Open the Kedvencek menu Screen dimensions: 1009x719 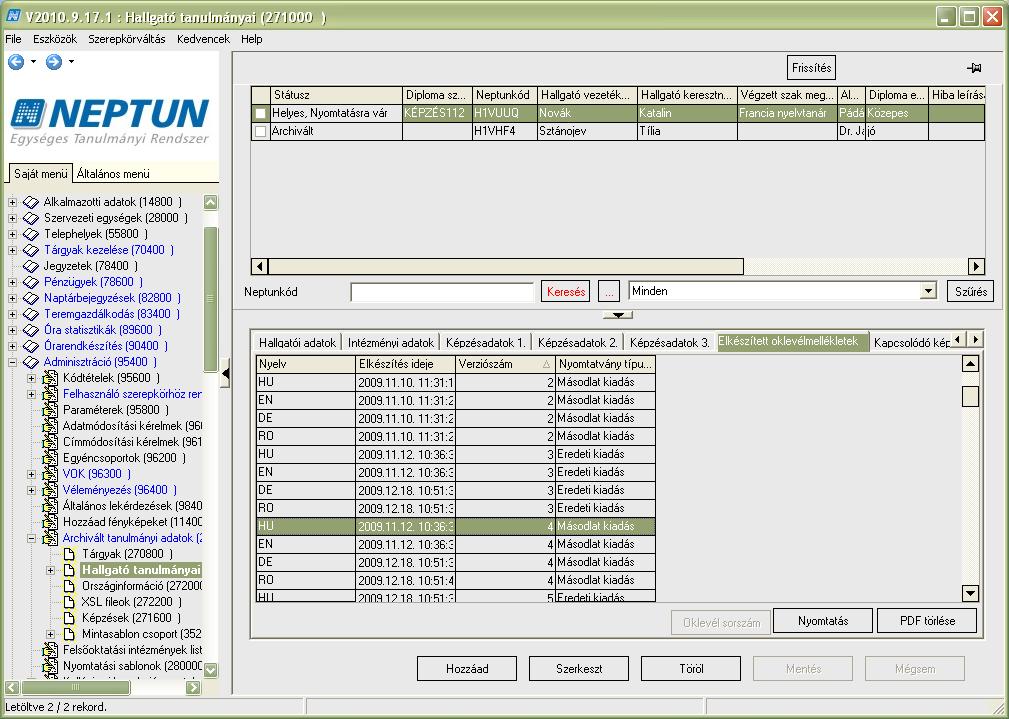point(203,39)
